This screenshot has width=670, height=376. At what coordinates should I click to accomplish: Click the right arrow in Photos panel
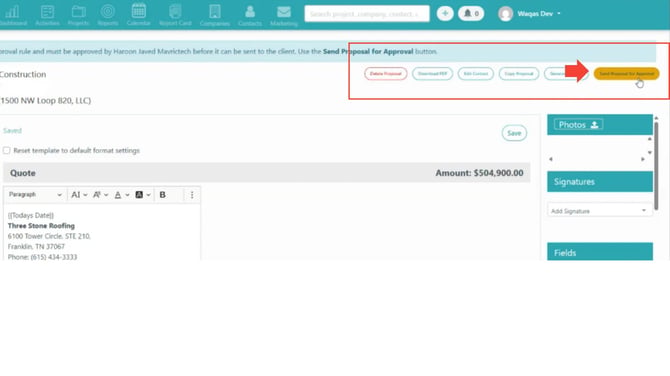[643, 159]
